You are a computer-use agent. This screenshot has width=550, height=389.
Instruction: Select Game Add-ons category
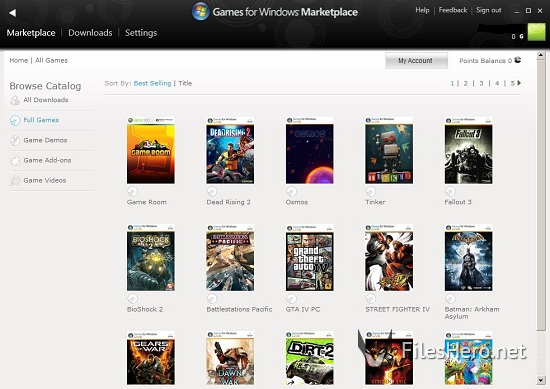click(x=47, y=160)
